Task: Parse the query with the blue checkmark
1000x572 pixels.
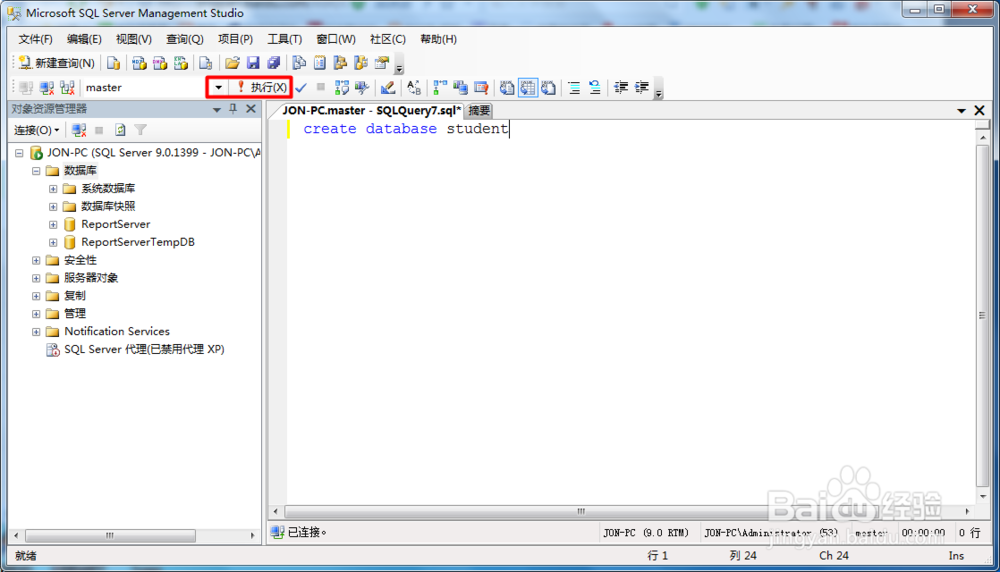Action: tap(301, 87)
